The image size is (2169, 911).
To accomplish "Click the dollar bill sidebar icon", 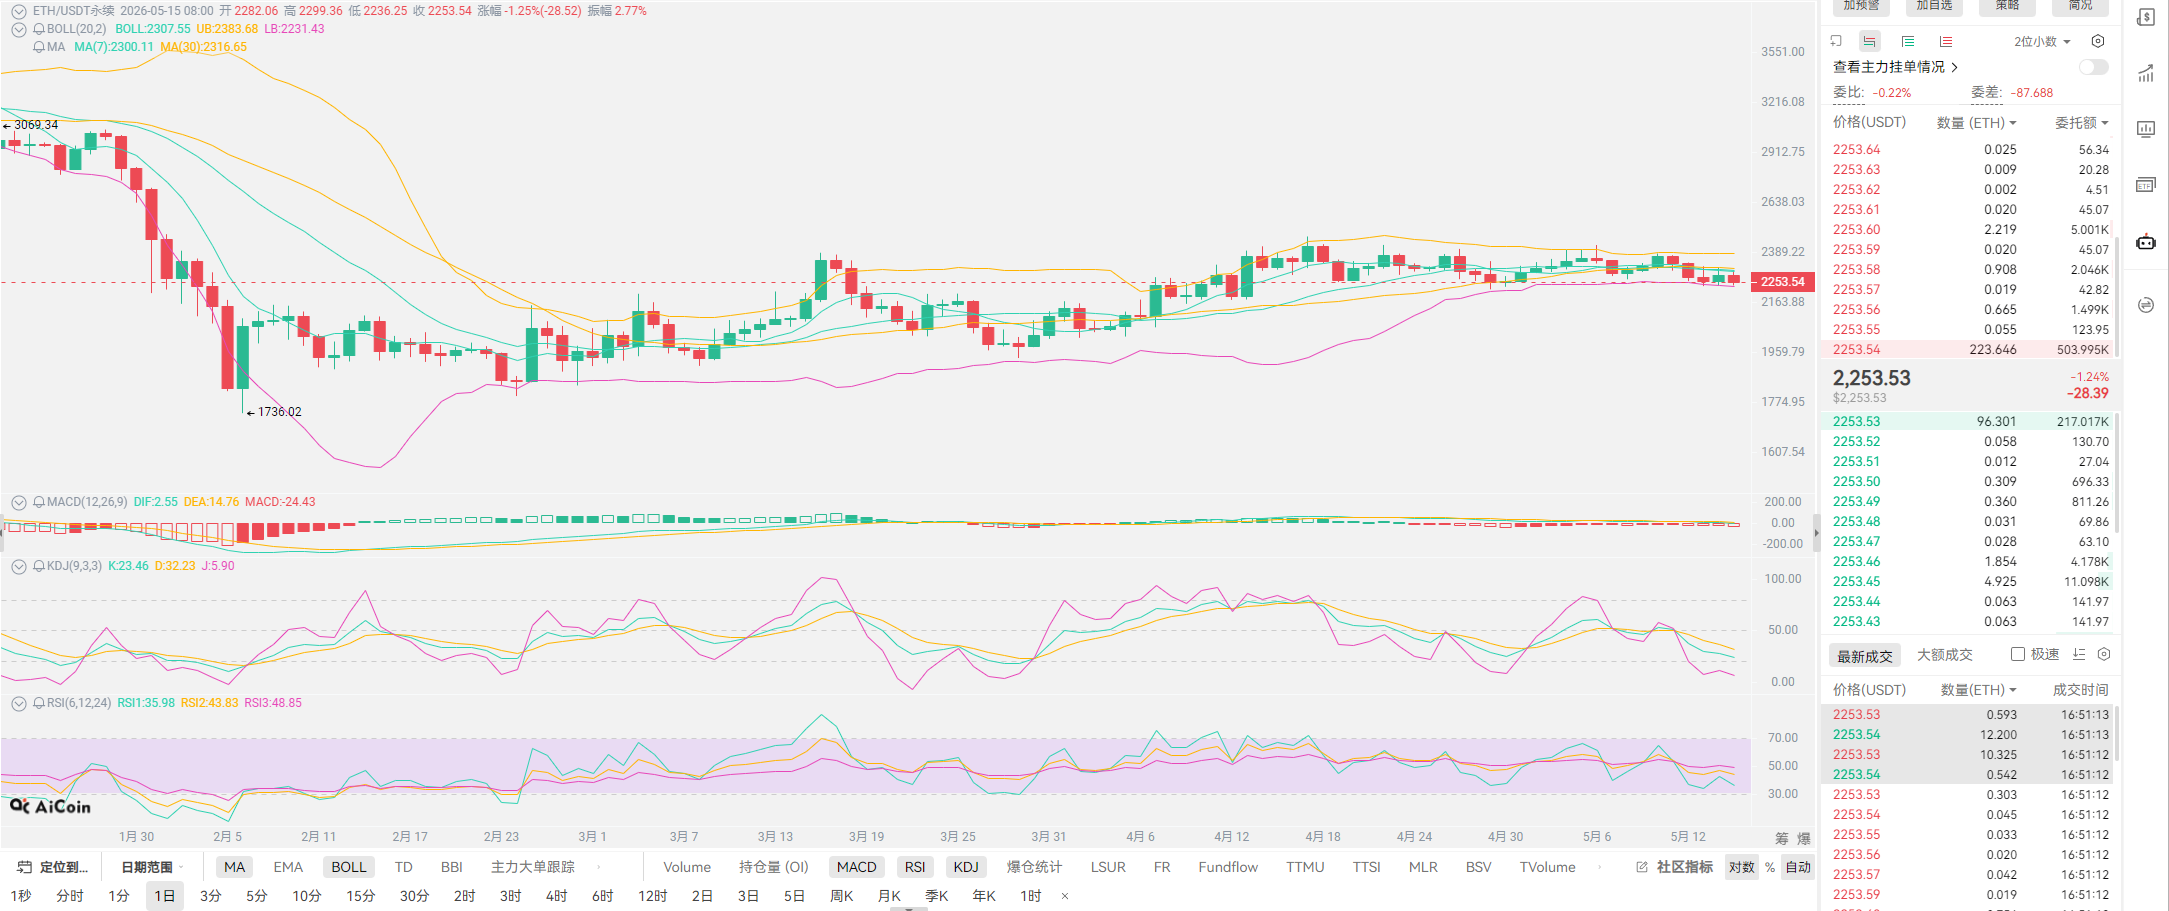I will (x=2146, y=17).
